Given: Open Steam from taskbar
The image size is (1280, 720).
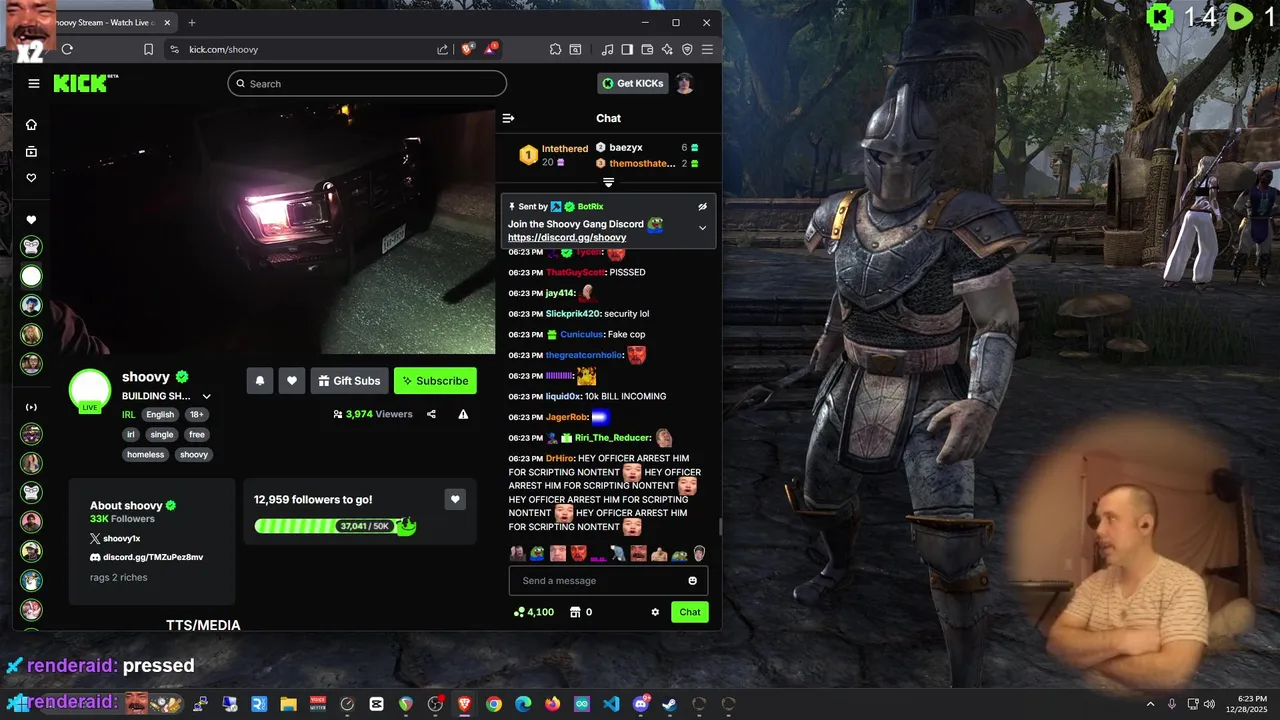Looking at the screenshot, I should pos(670,704).
